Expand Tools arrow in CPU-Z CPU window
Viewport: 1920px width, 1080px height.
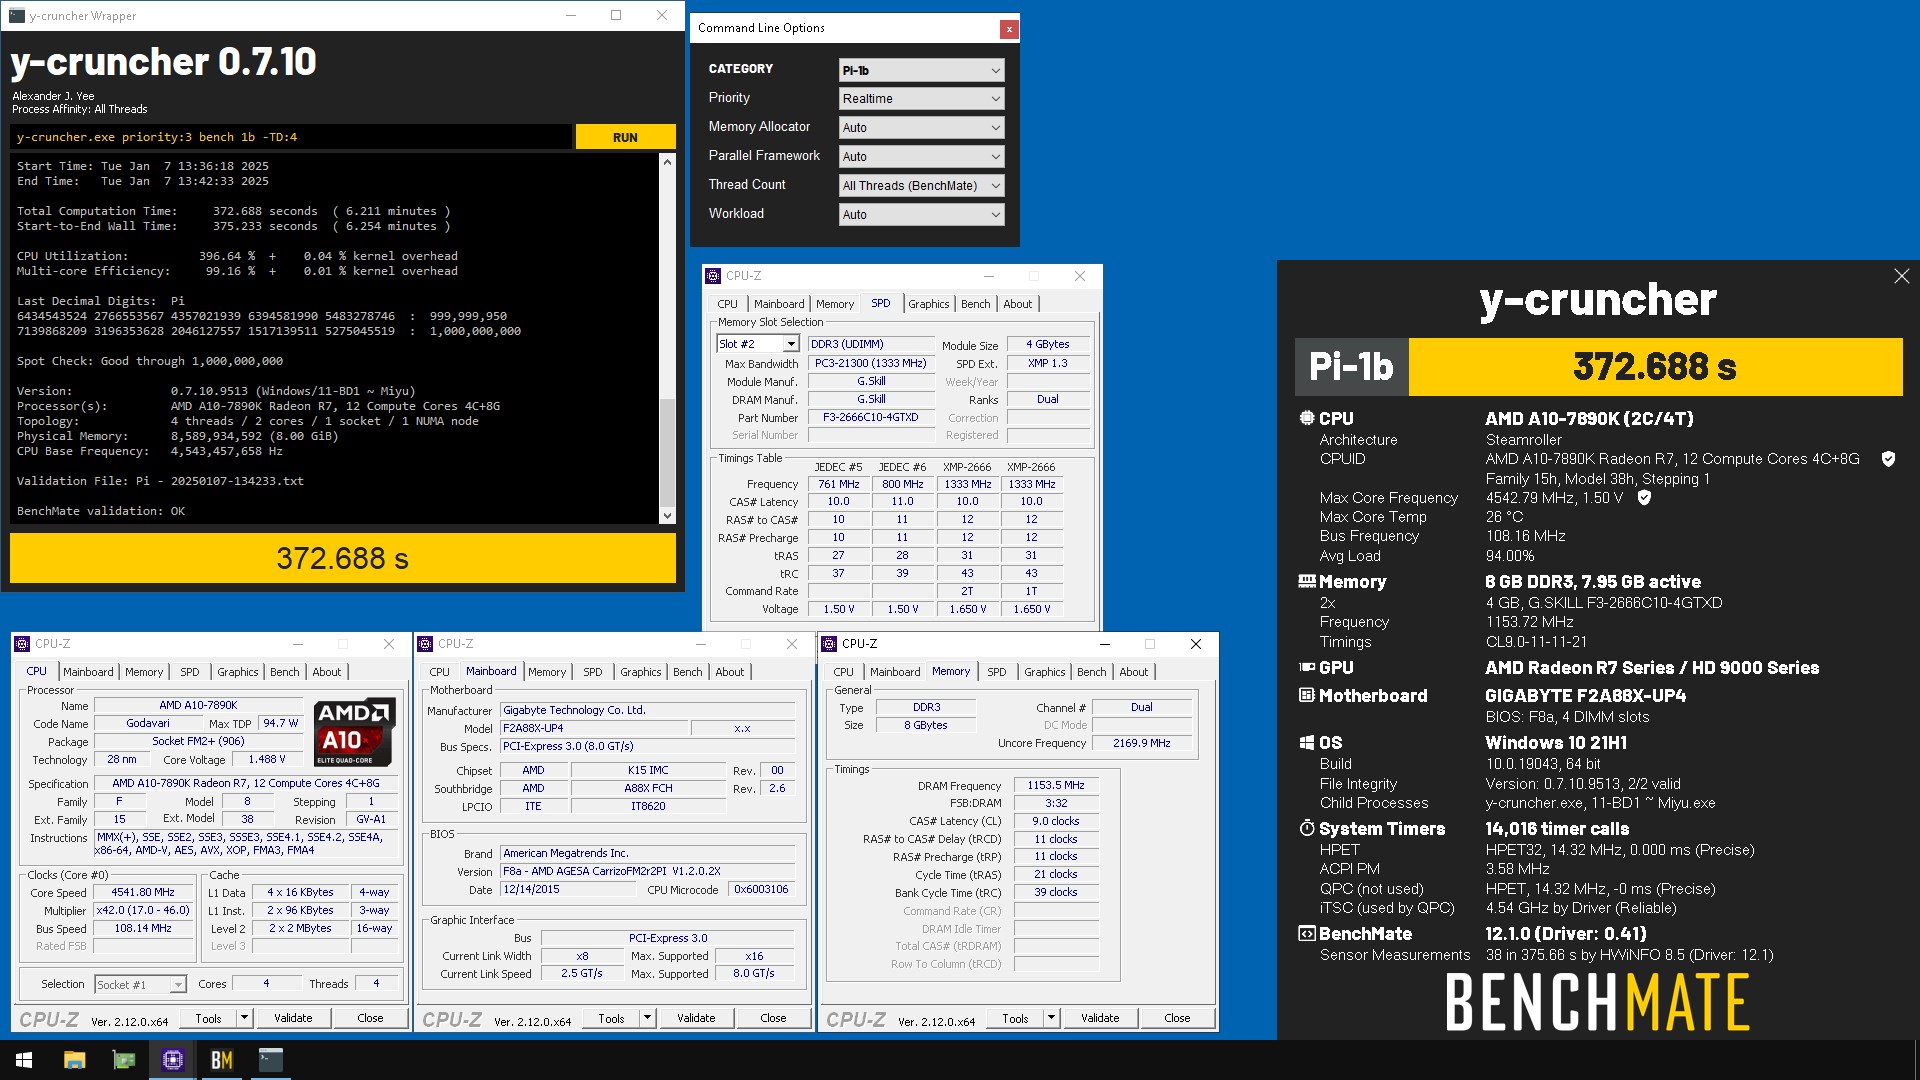243,1018
